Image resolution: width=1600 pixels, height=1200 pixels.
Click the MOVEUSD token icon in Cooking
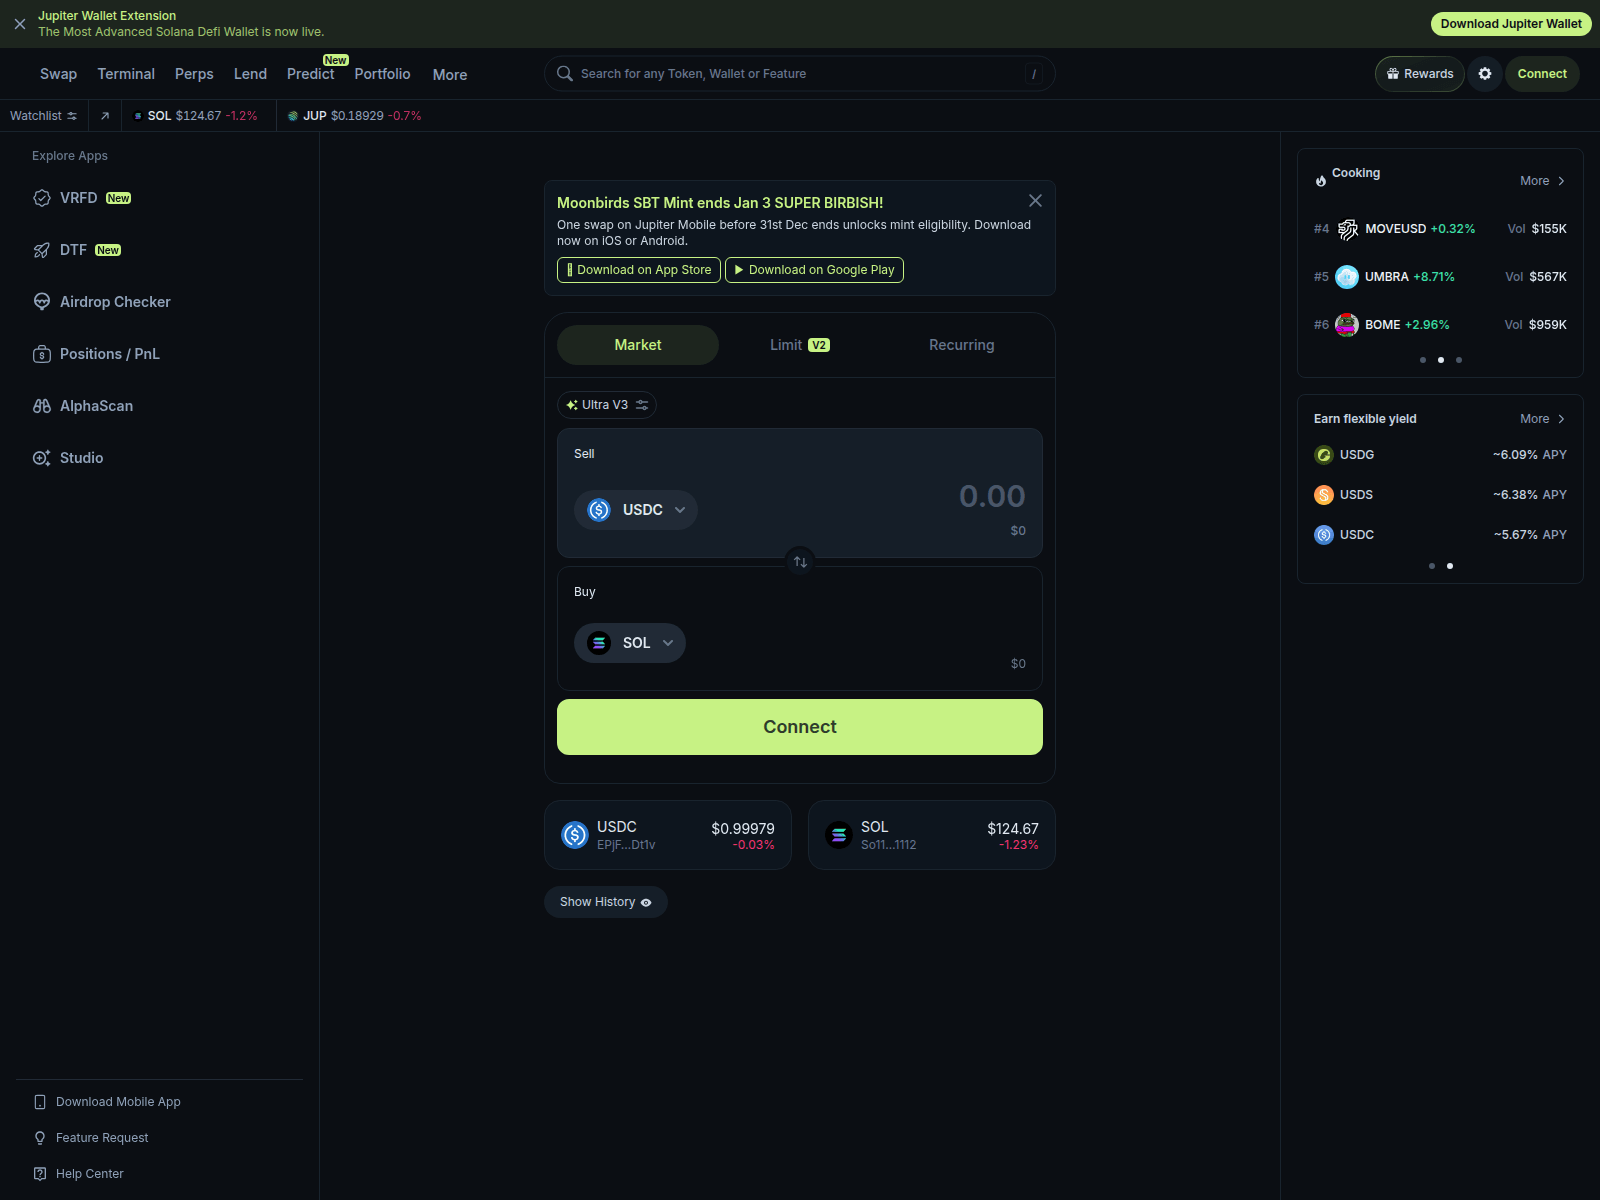[x=1347, y=229]
